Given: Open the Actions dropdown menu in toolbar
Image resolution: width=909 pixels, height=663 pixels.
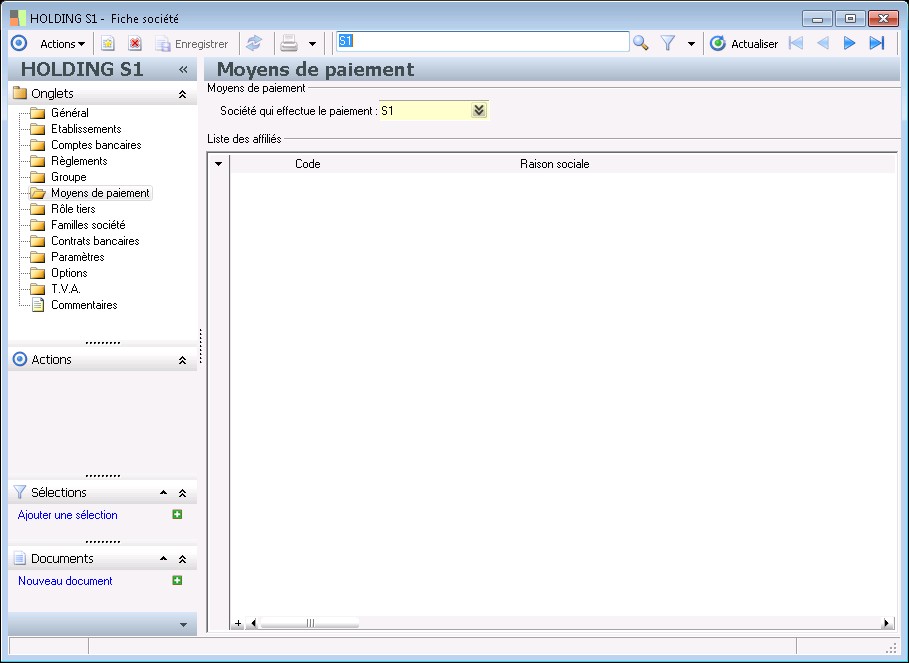Looking at the screenshot, I should (x=62, y=43).
